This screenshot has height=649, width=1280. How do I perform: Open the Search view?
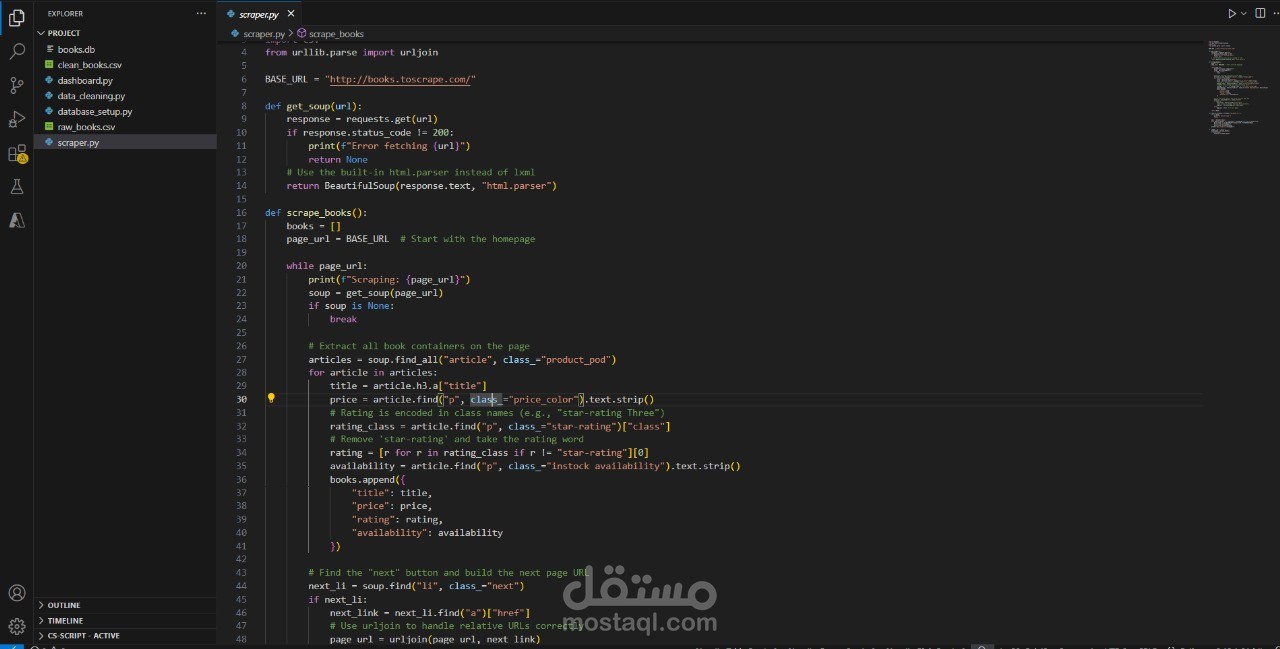[16, 51]
